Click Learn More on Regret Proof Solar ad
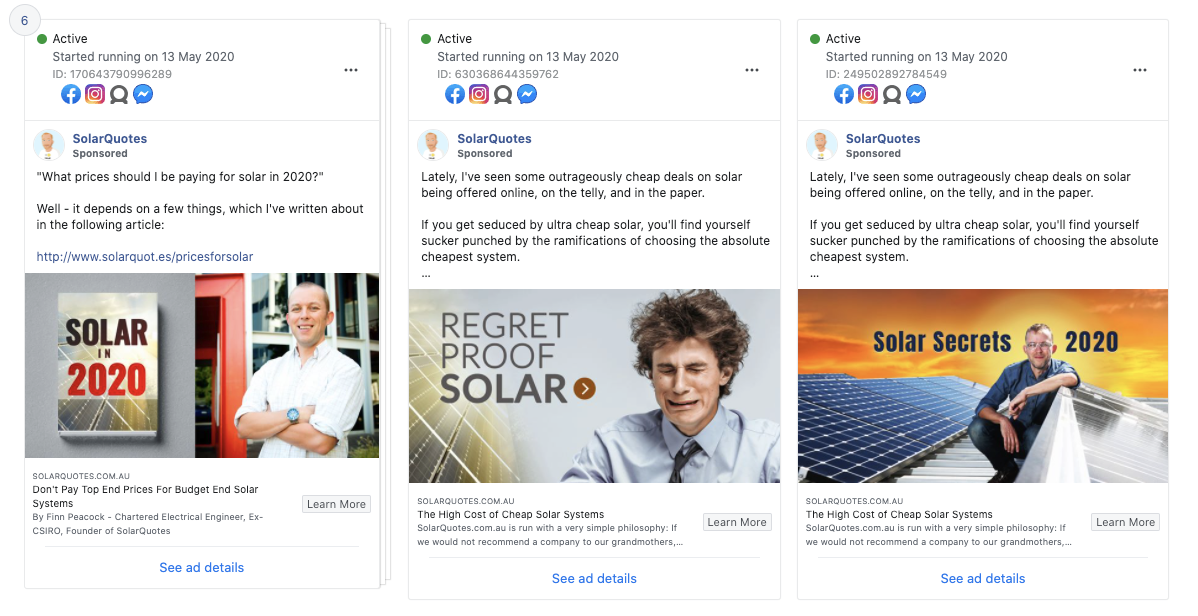Screen dimensions: 1198x616 click(x=737, y=523)
